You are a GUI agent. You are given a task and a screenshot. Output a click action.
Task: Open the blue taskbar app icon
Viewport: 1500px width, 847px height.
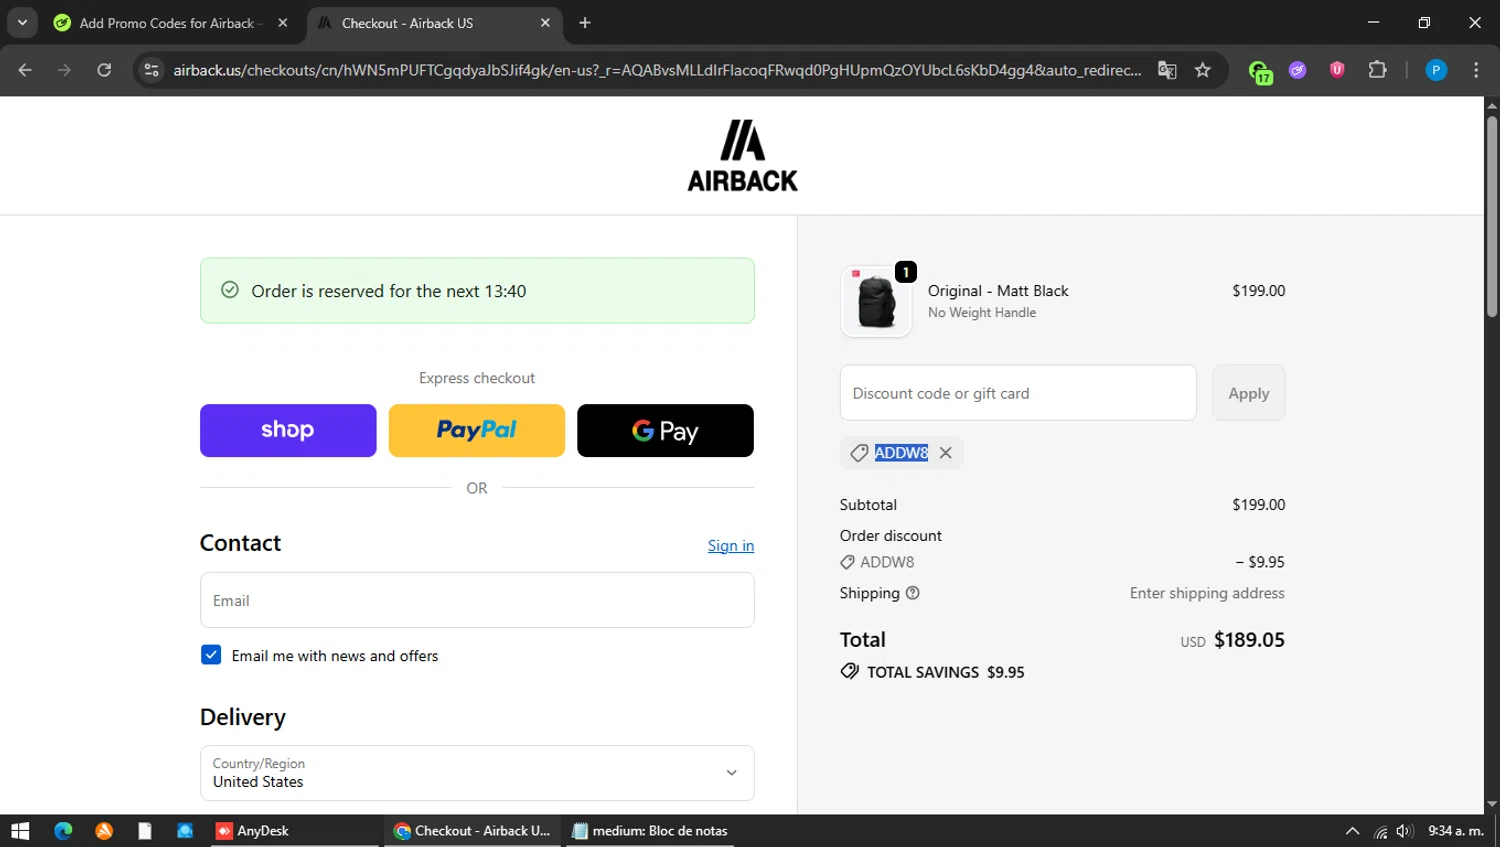point(185,831)
